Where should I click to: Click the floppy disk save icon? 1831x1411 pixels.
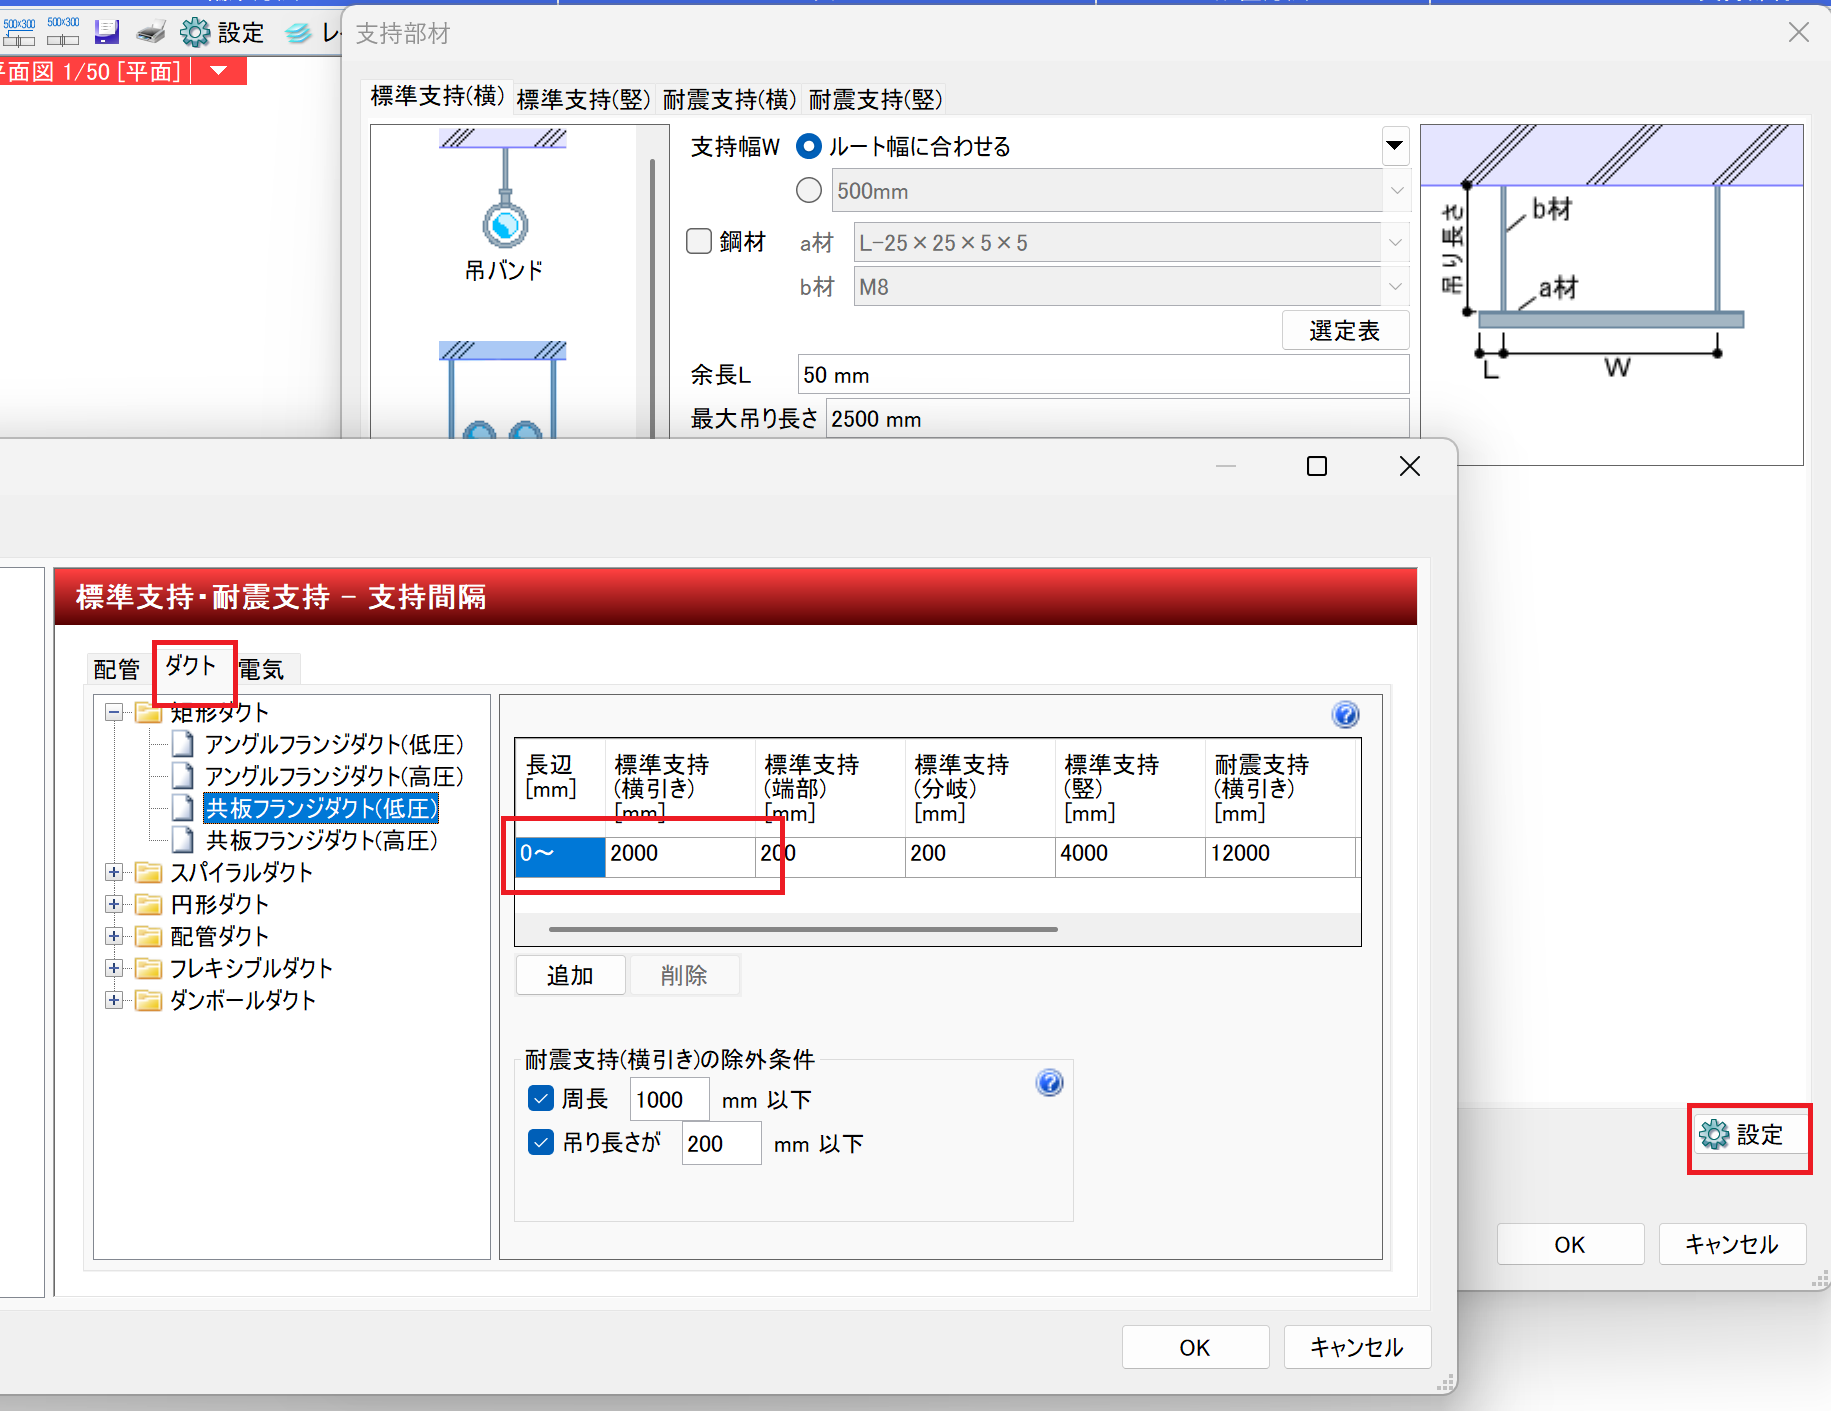coord(107,32)
